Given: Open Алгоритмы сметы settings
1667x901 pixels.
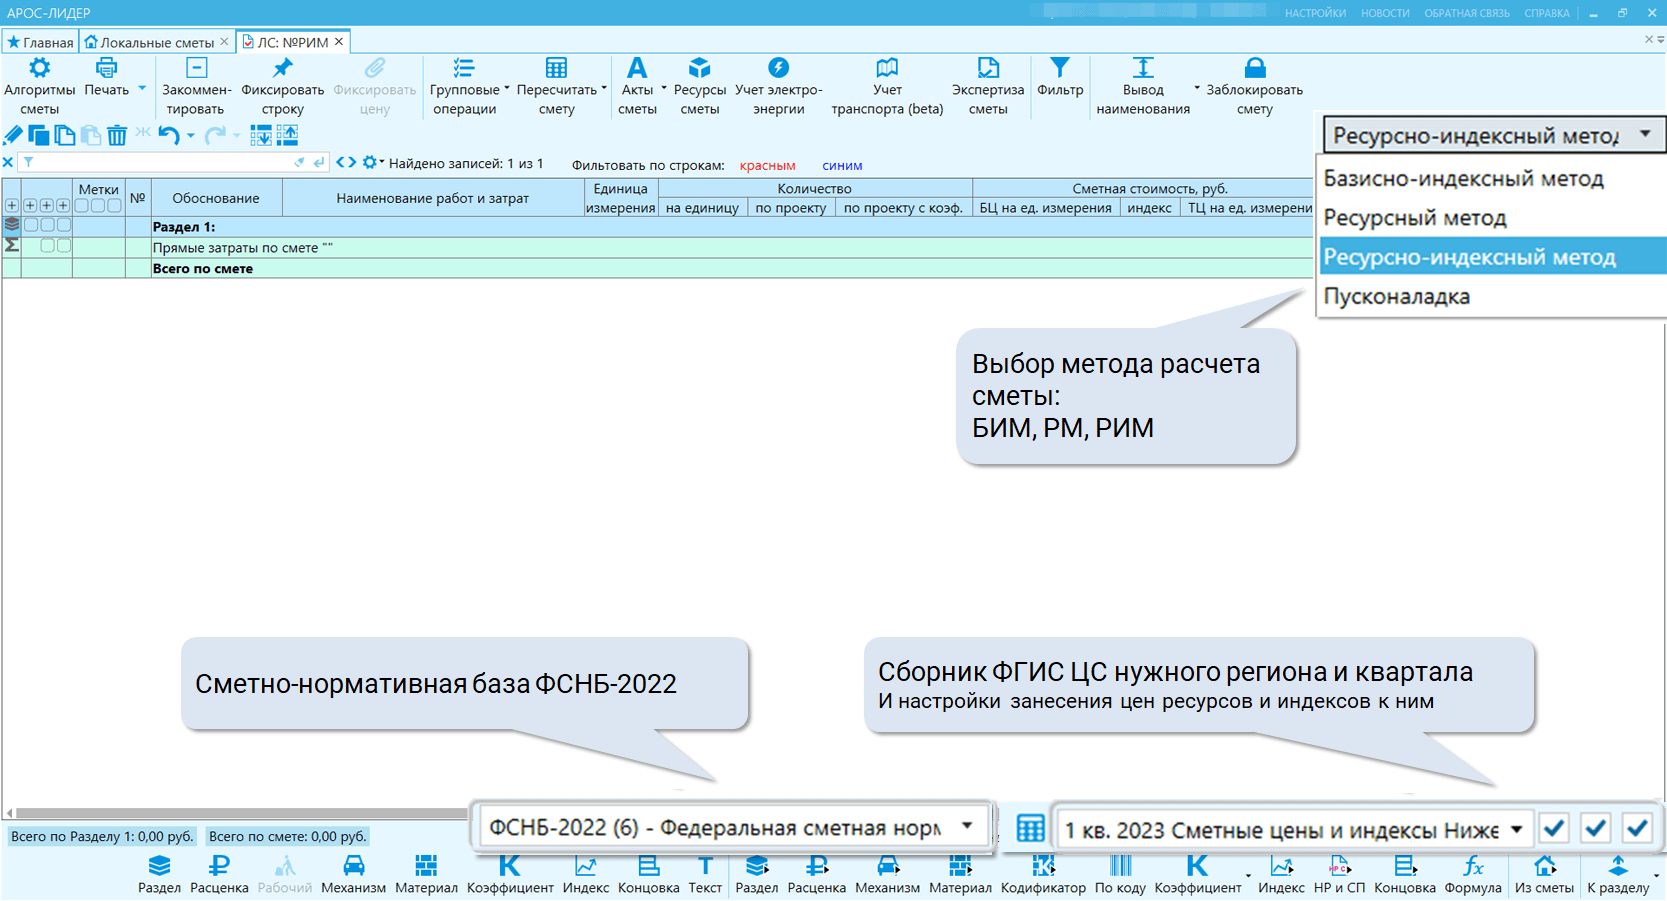Looking at the screenshot, I should coord(39,87).
